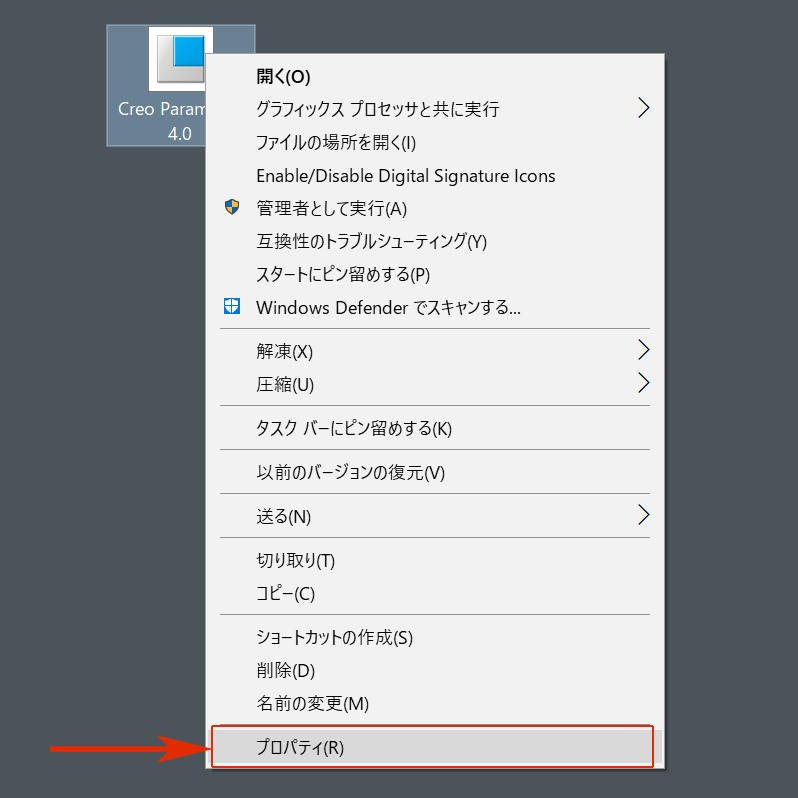798x798 pixels.
Task: Expand the 送る(N) submenu arrow
Action: pos(643,515)
